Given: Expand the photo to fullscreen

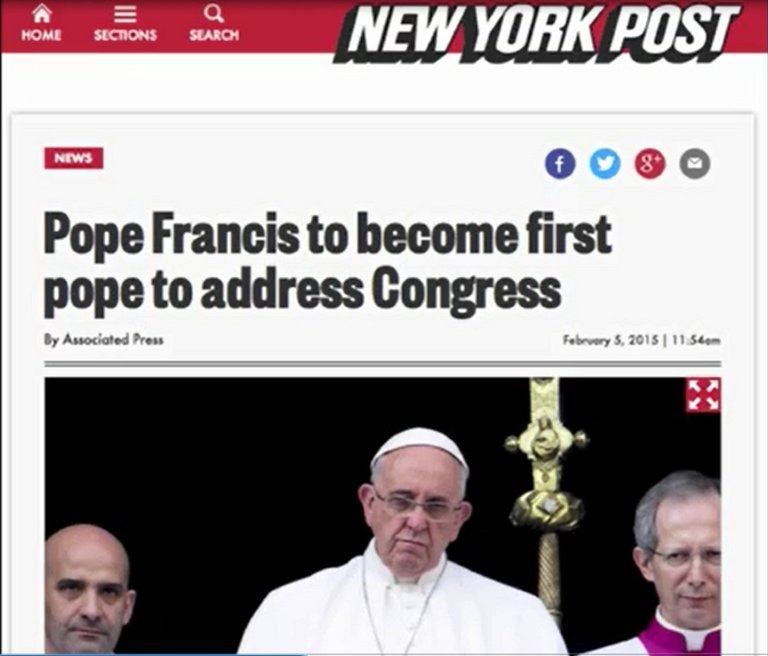Looking at the screenshot, I should tap(703, 395).
